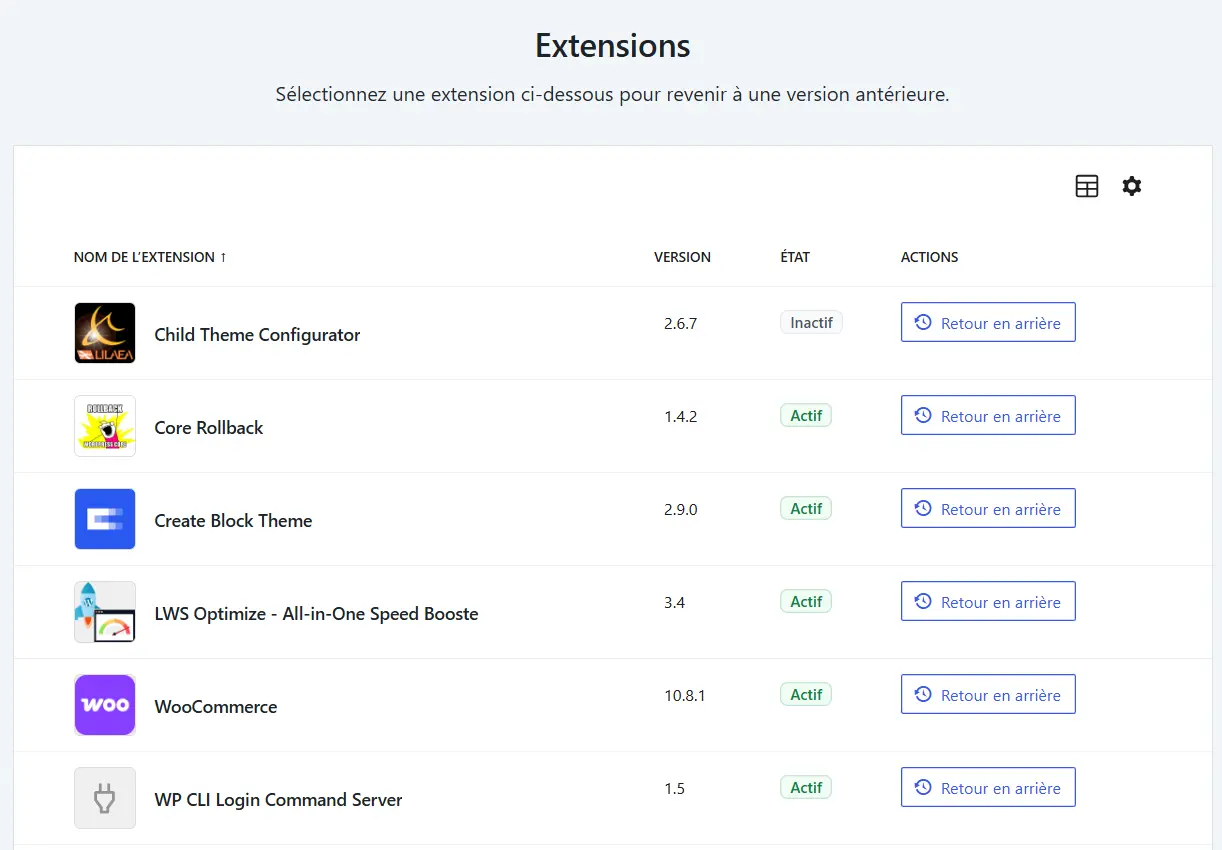1222x850 pixels.
Task: Click the Sélectionnez une extension instruction text
Action: tap(612, 96)
